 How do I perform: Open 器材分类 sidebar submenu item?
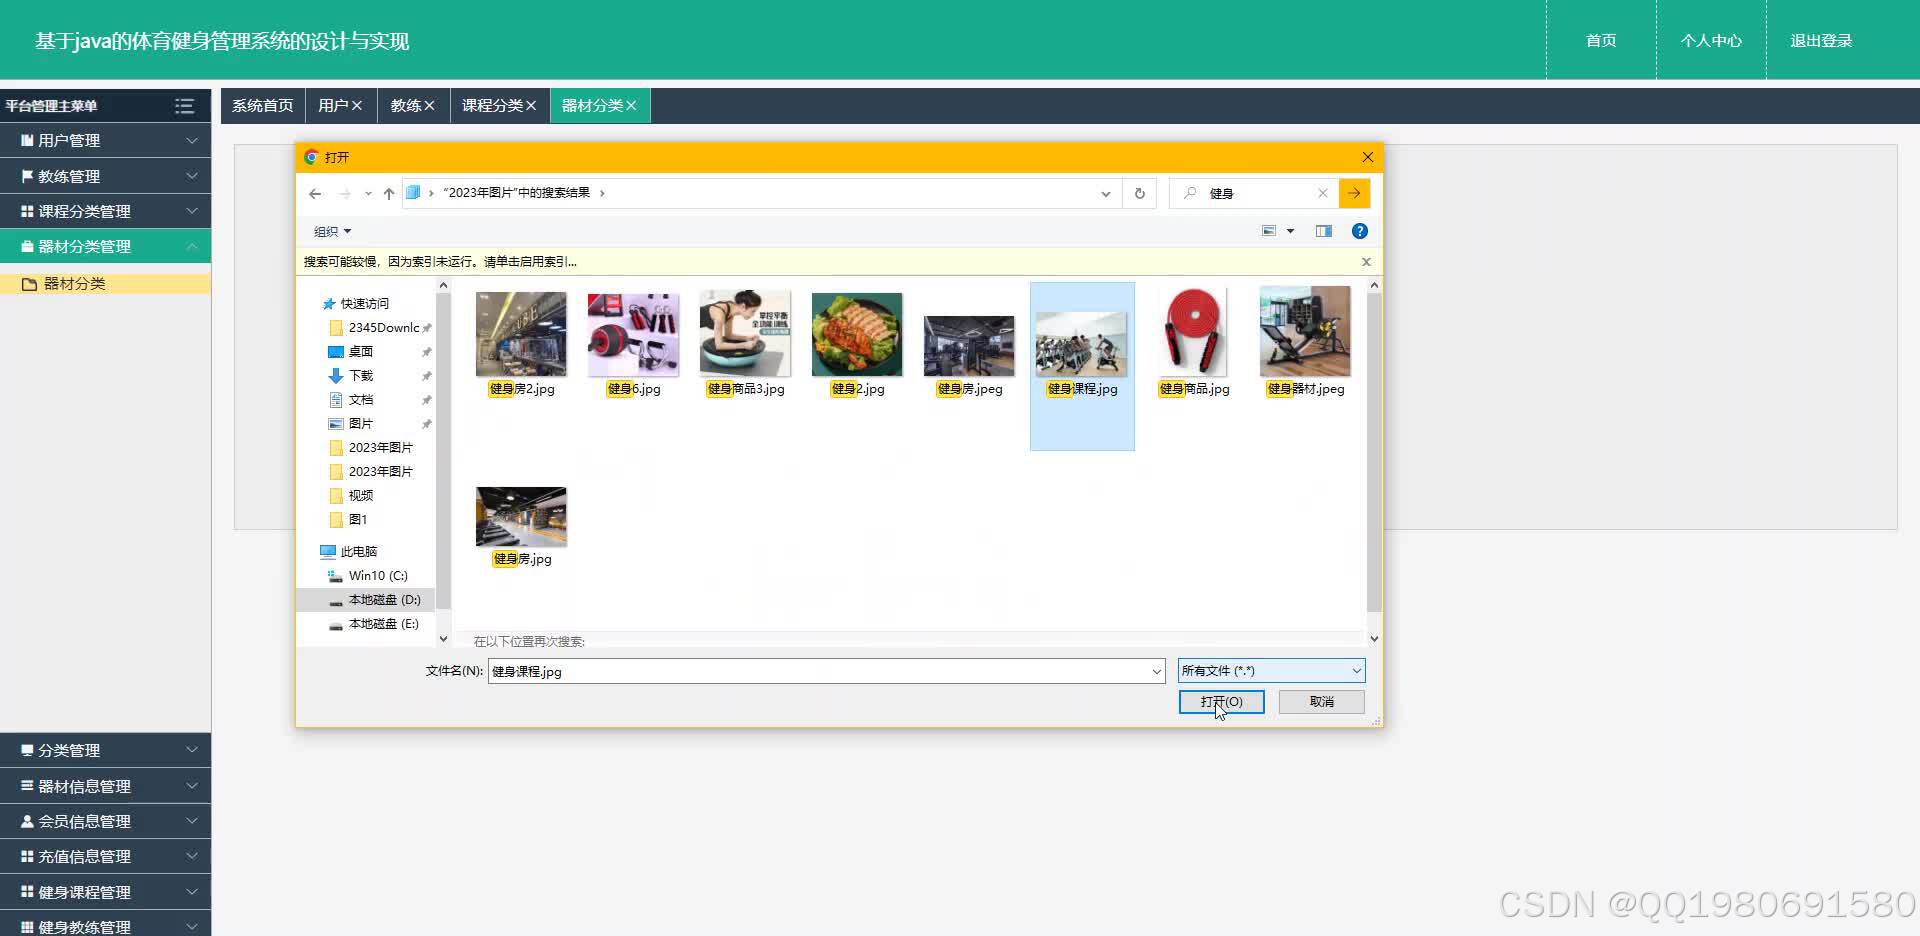click(105, 284)
